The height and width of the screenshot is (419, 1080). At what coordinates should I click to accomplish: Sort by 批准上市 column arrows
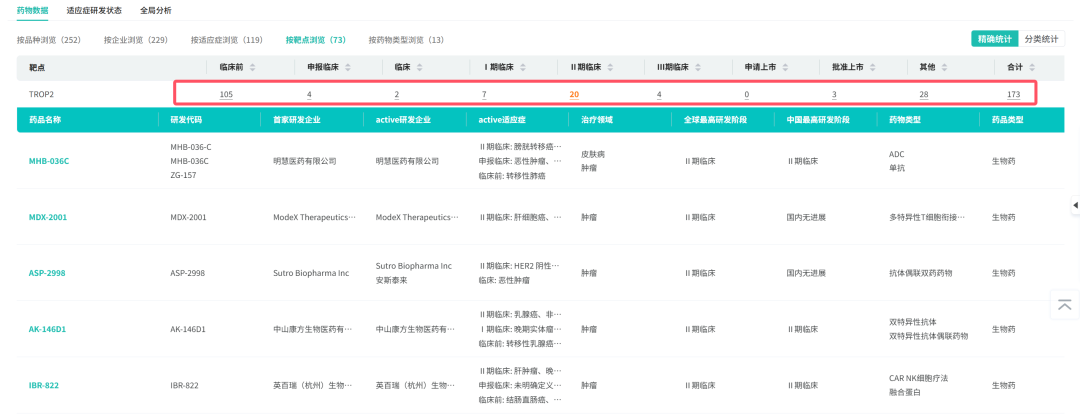(873, 68)
